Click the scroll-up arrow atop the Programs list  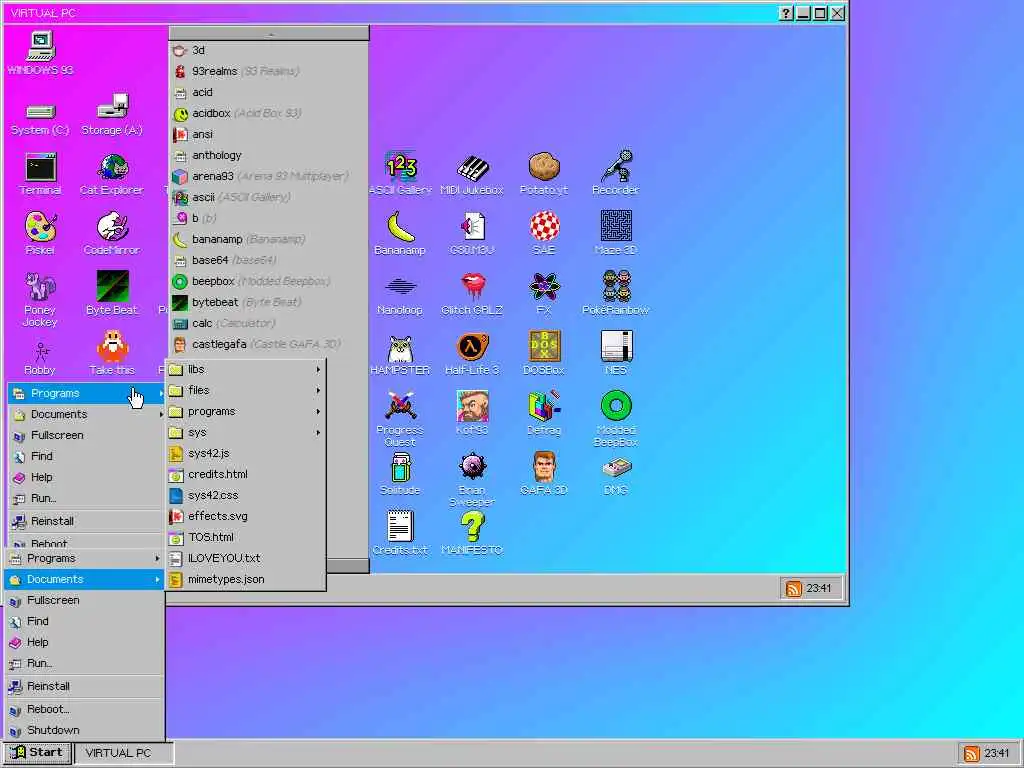(x=269, y=33)
